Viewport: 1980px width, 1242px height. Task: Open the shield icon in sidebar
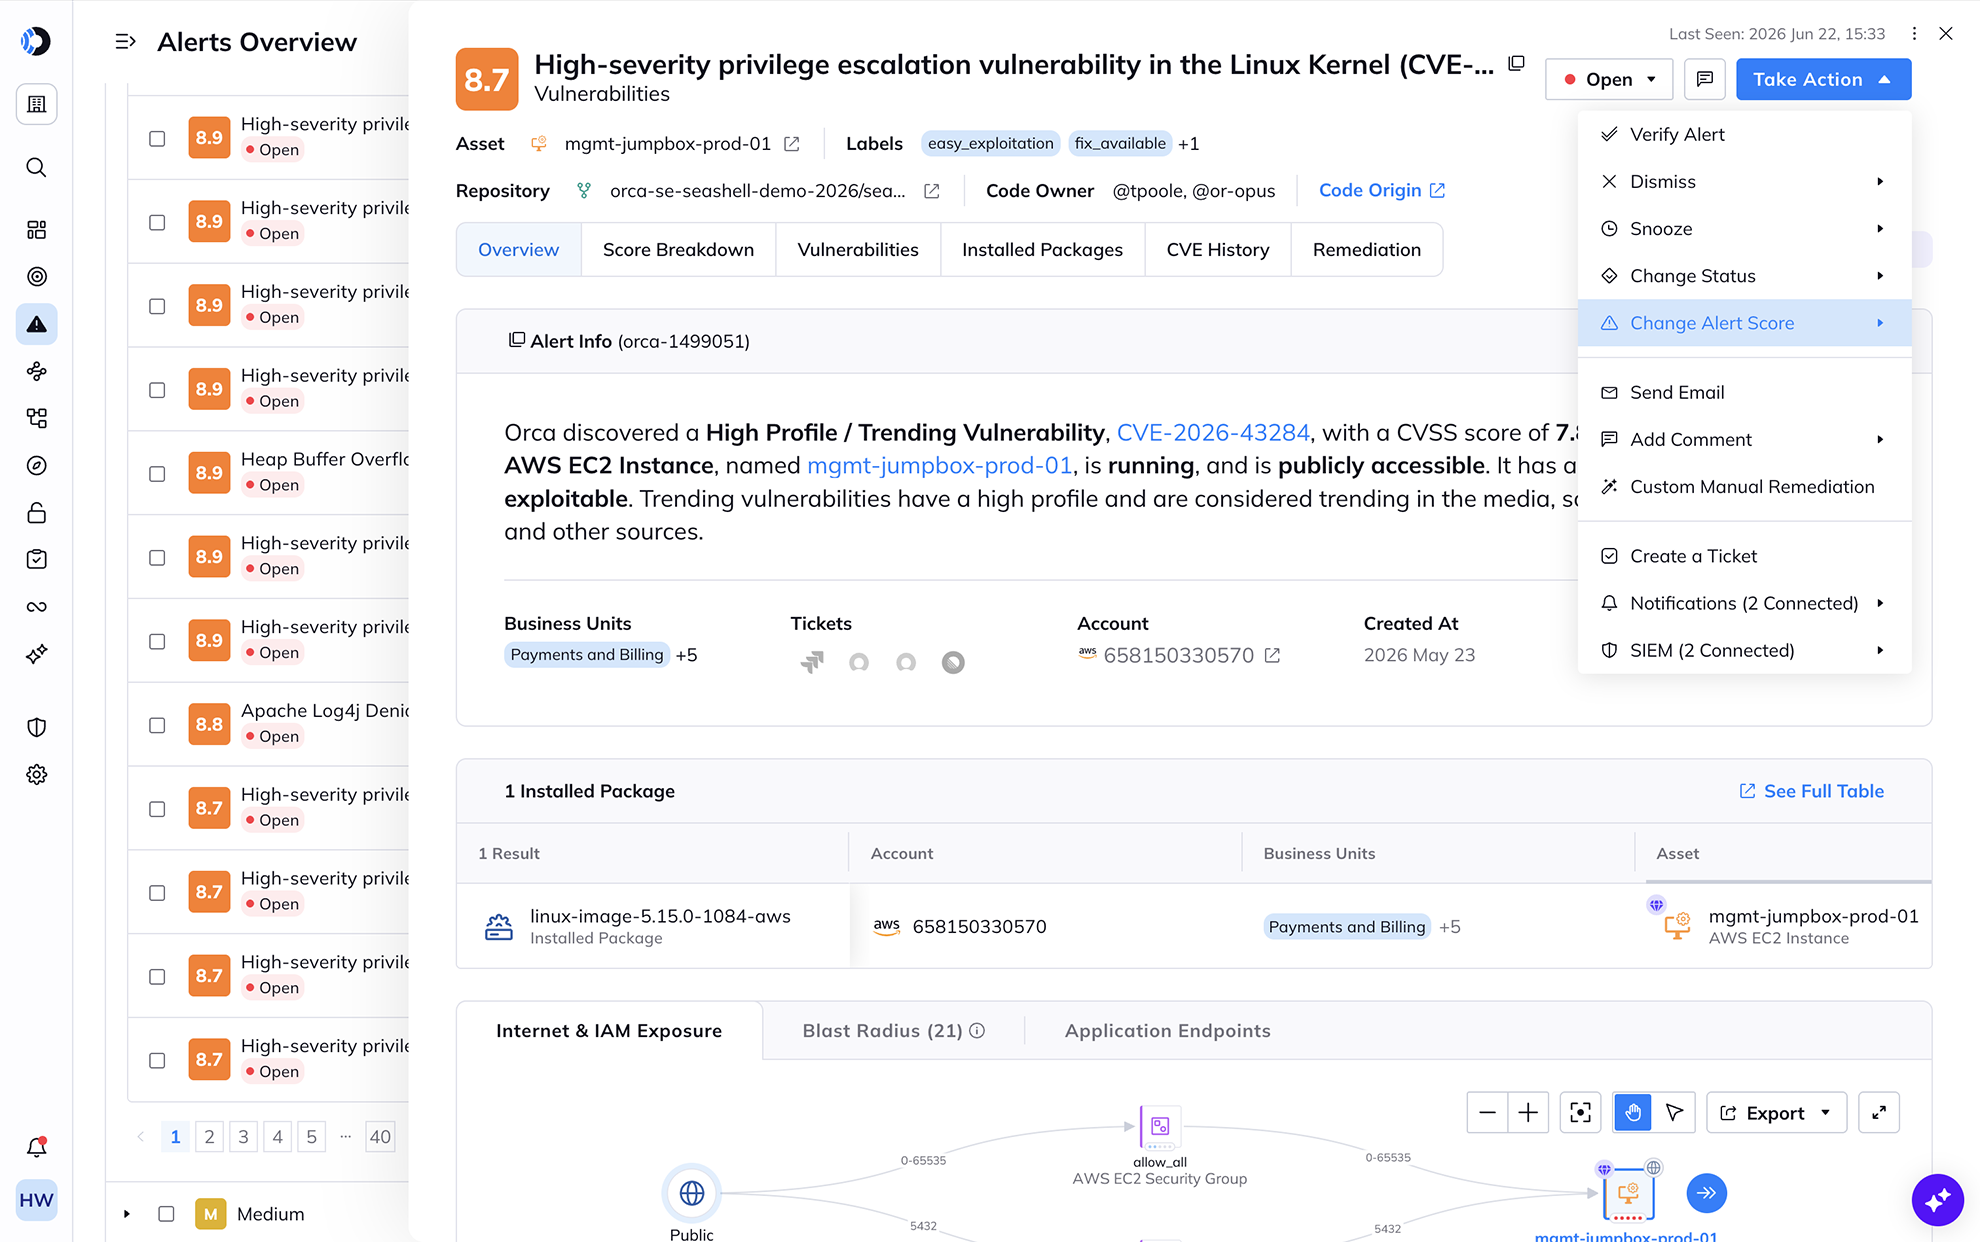pyautogui.click(x=36, y=727)
